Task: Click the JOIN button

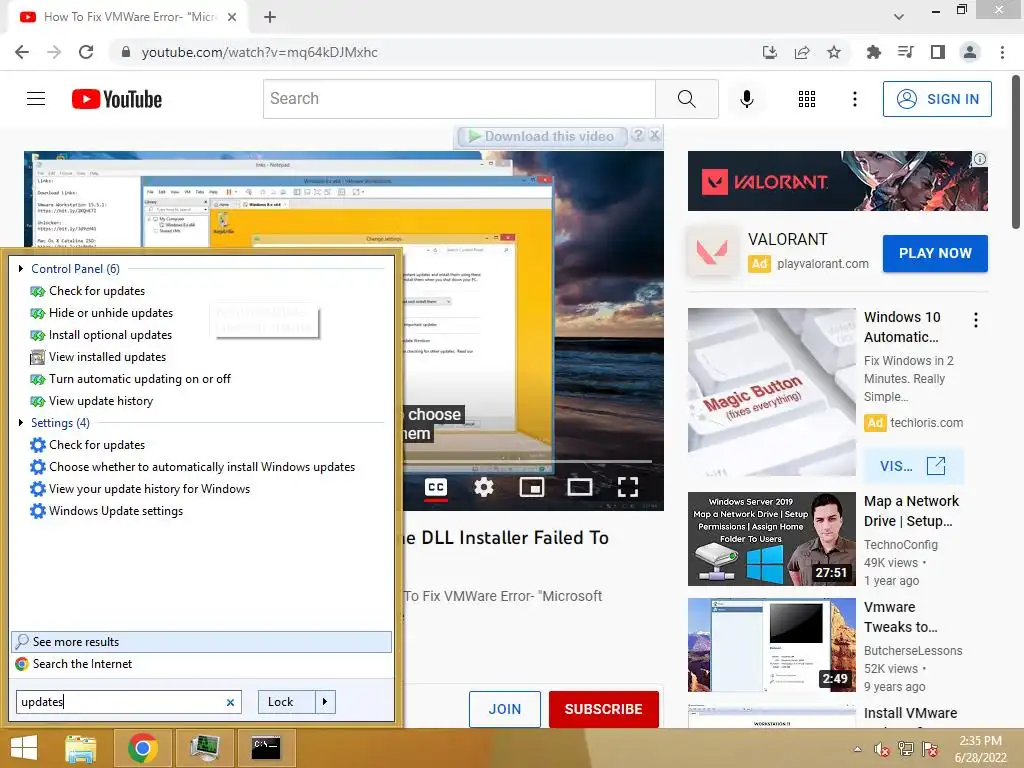Action: pos(505,709)
